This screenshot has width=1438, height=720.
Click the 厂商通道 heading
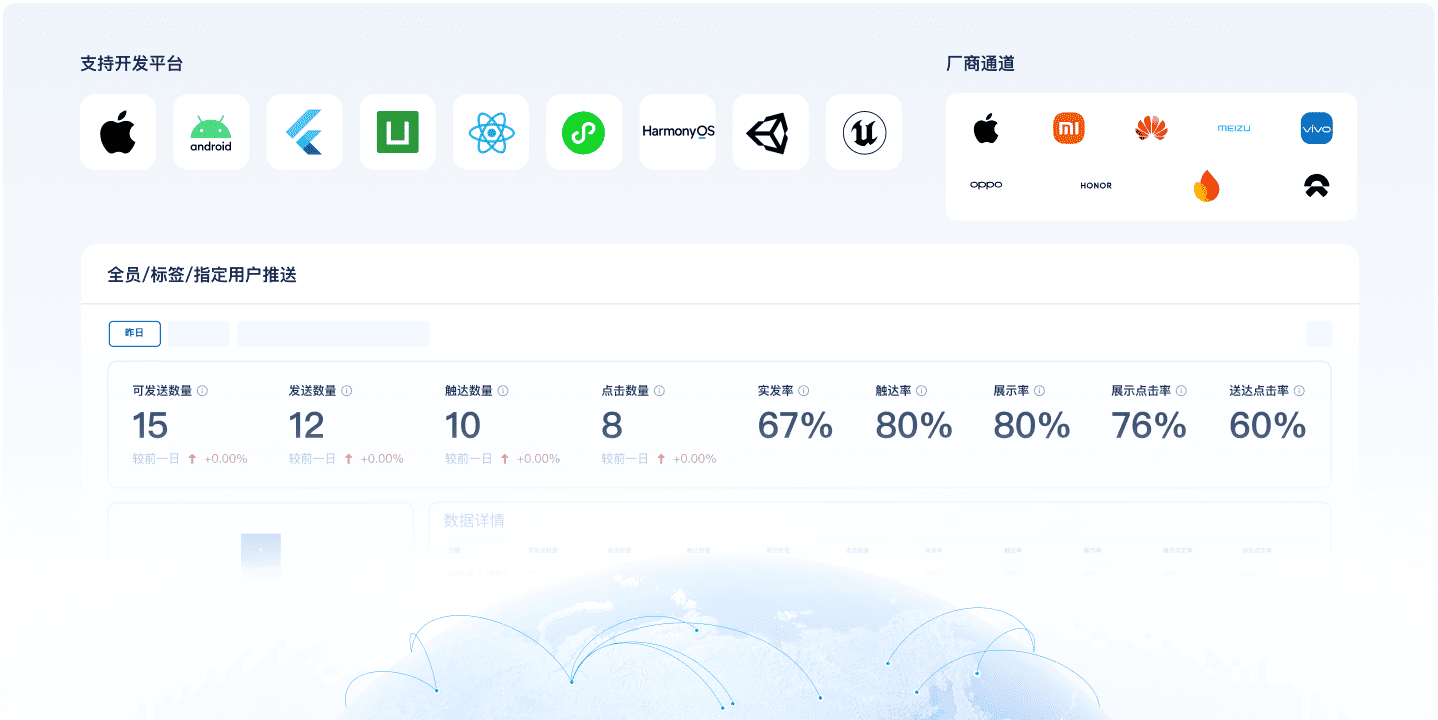(980, 63)
